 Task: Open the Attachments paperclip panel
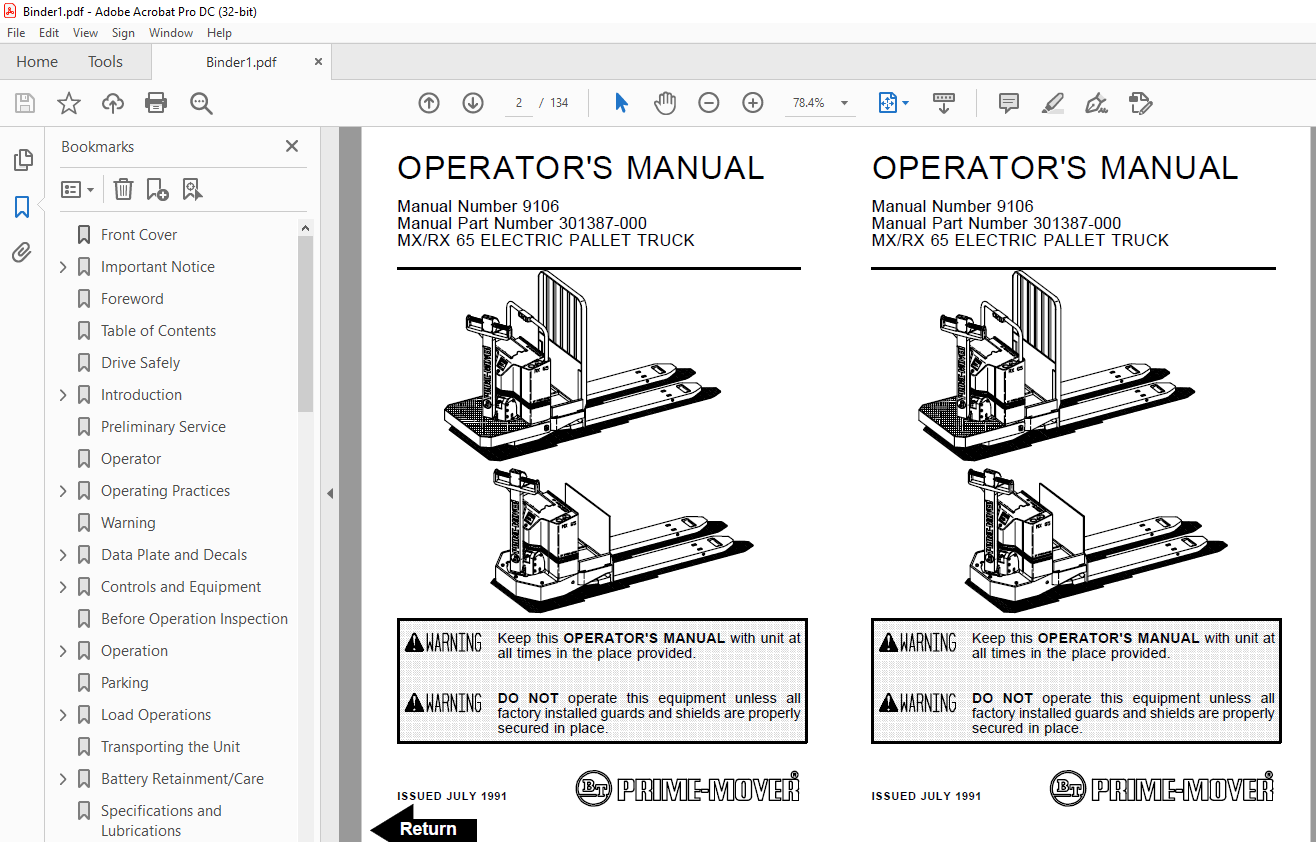point(22,253)
